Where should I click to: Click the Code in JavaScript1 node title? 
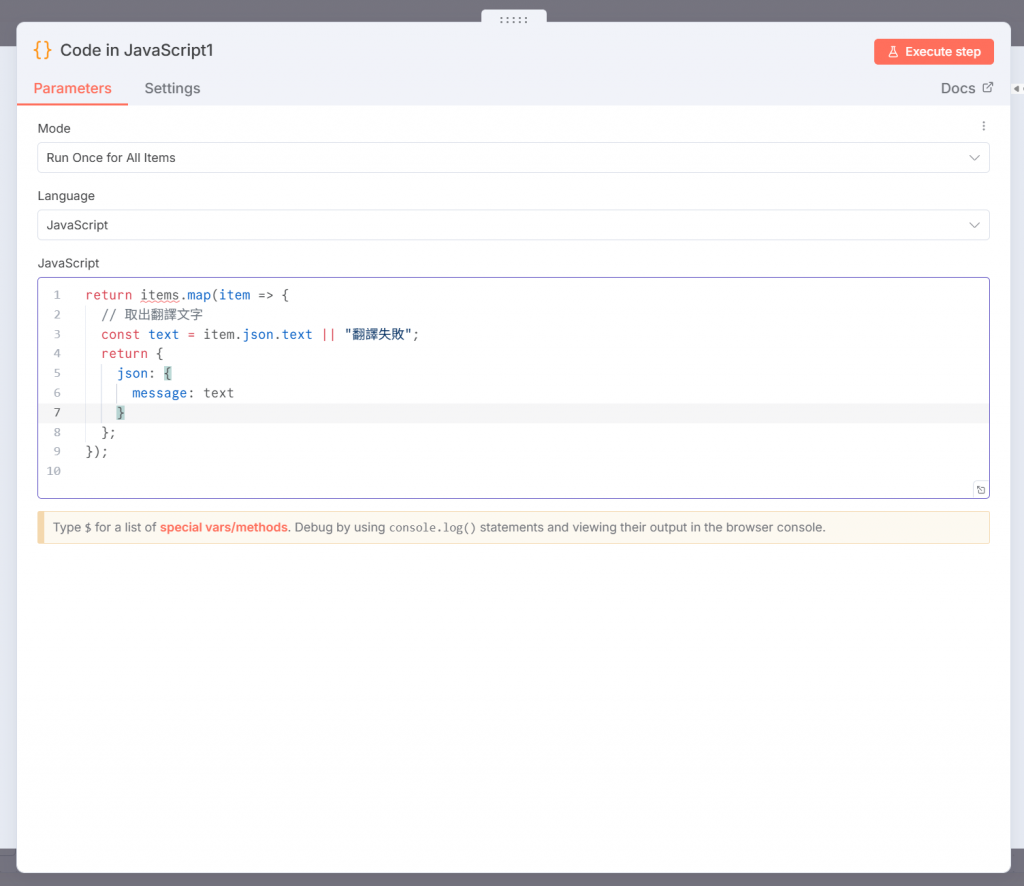(x=136, y=50)
